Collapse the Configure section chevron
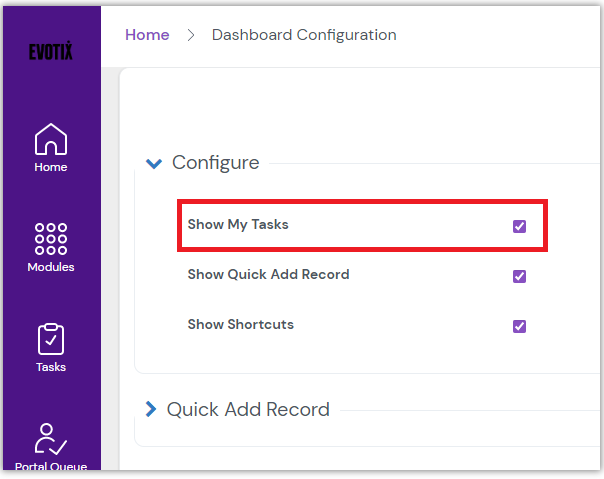This screenshot has height=479, width=604. coord(153,163)
